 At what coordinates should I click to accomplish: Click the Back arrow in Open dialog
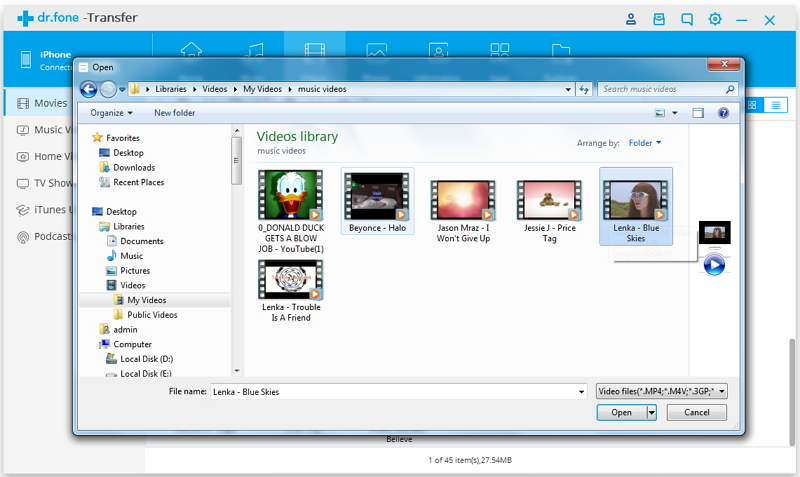[x=89, y=89]
